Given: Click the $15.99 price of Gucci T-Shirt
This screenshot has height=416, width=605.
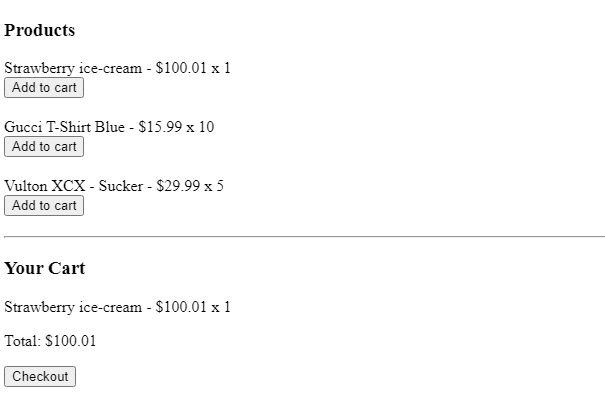Looking at the screenshot, I should click(x=160, y=127).
